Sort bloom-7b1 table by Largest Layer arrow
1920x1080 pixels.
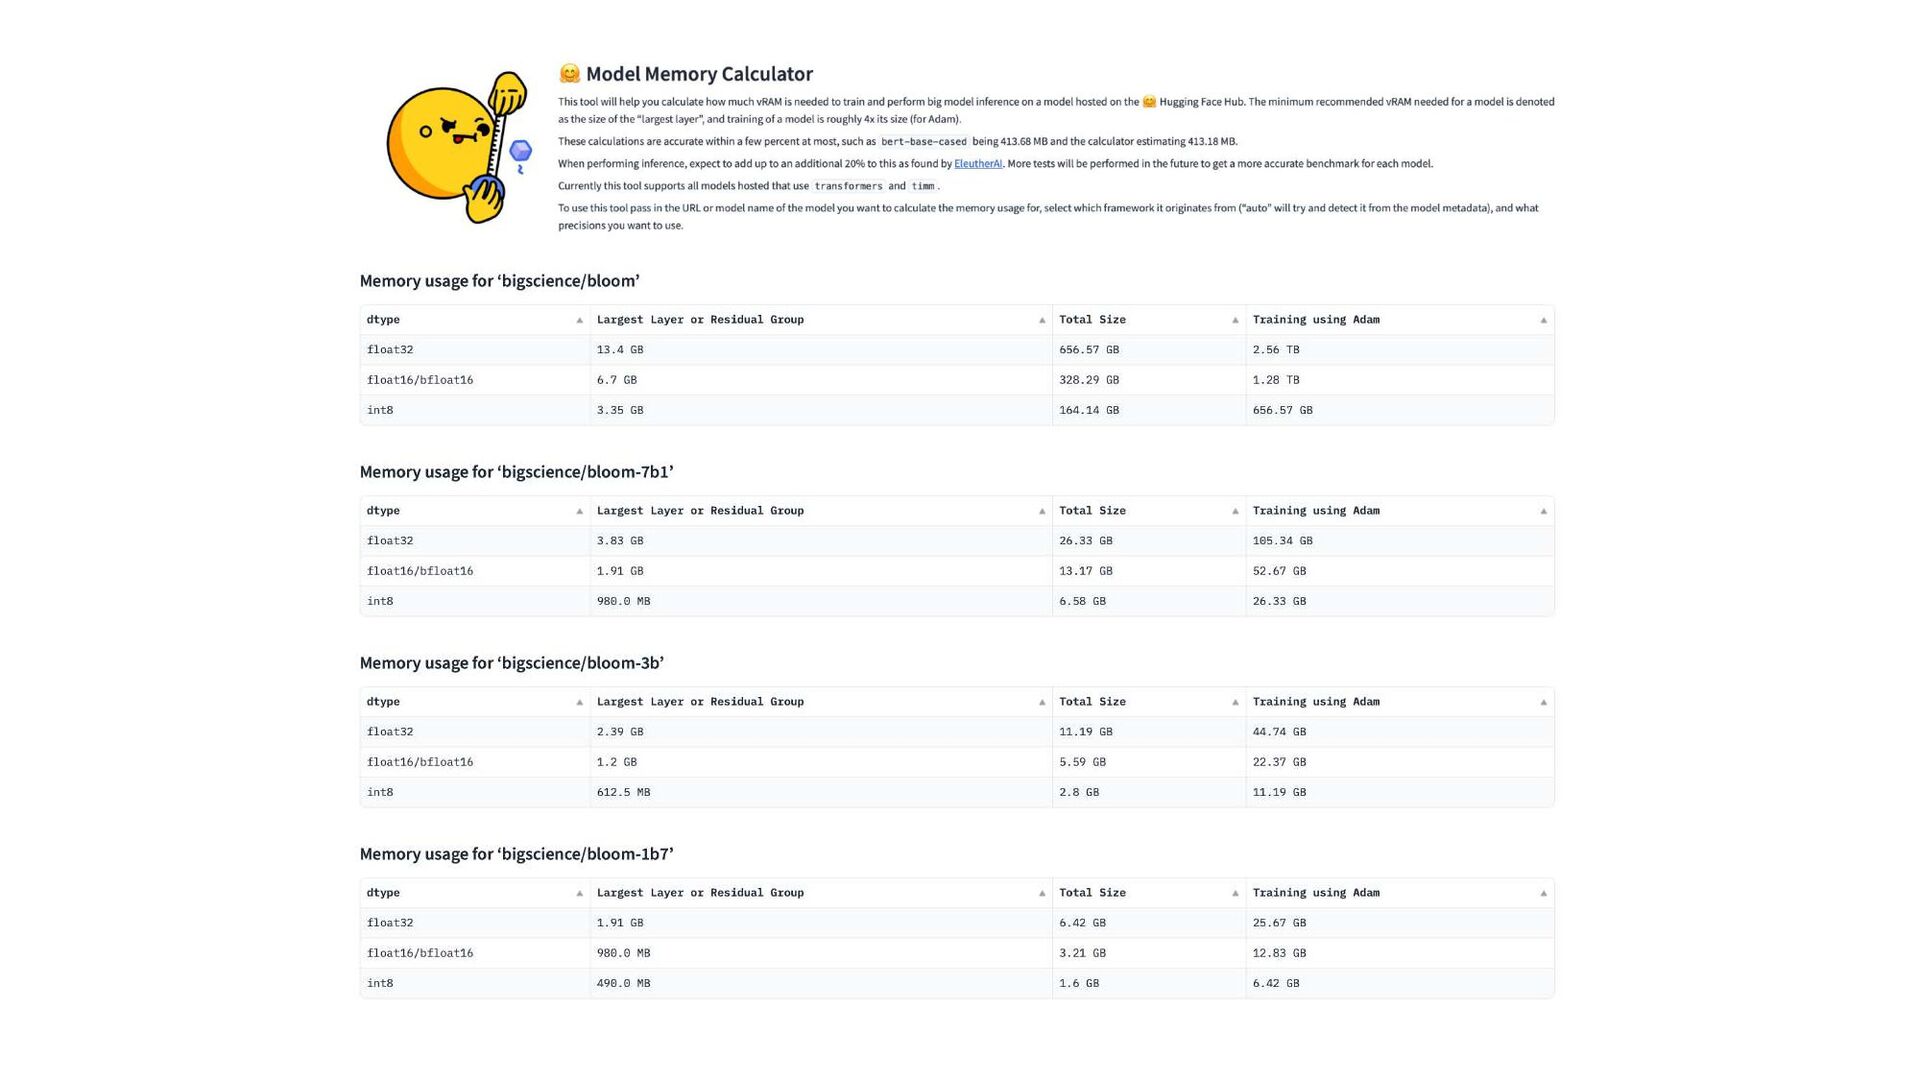[x=1041, y=511]
